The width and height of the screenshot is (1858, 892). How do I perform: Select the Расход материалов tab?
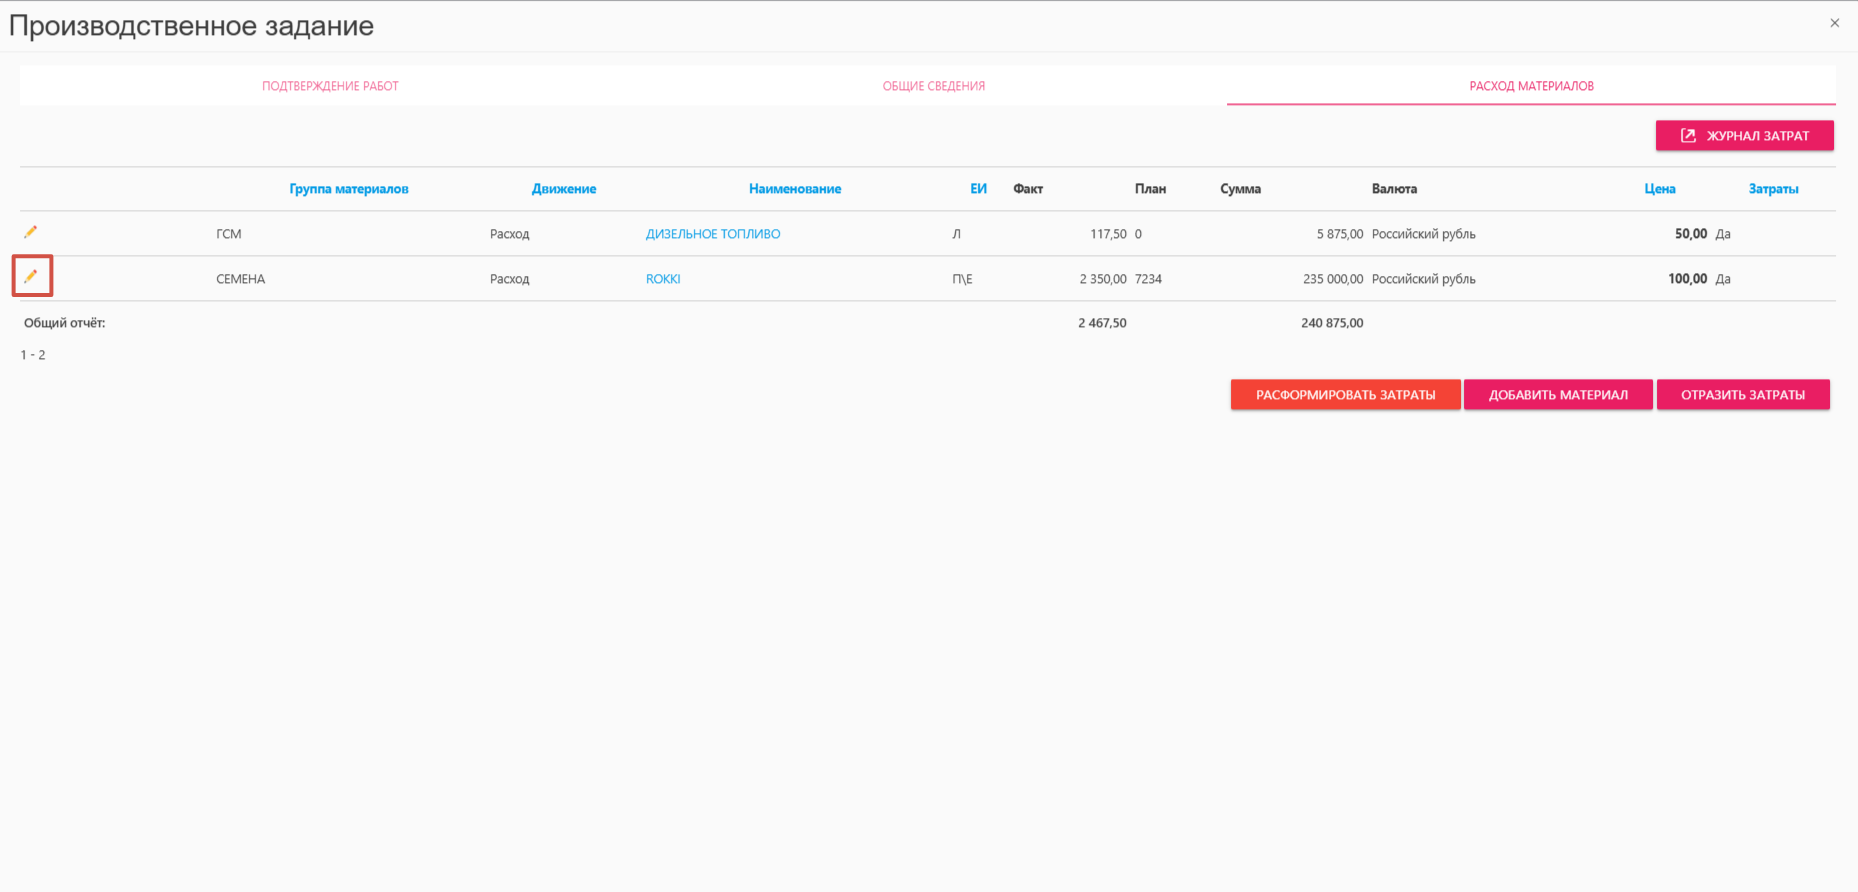[x=1531, y=86]
